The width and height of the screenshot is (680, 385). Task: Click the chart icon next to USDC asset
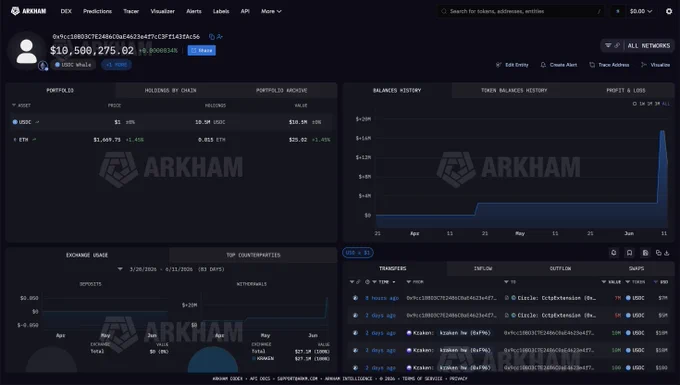pos(37,122)
